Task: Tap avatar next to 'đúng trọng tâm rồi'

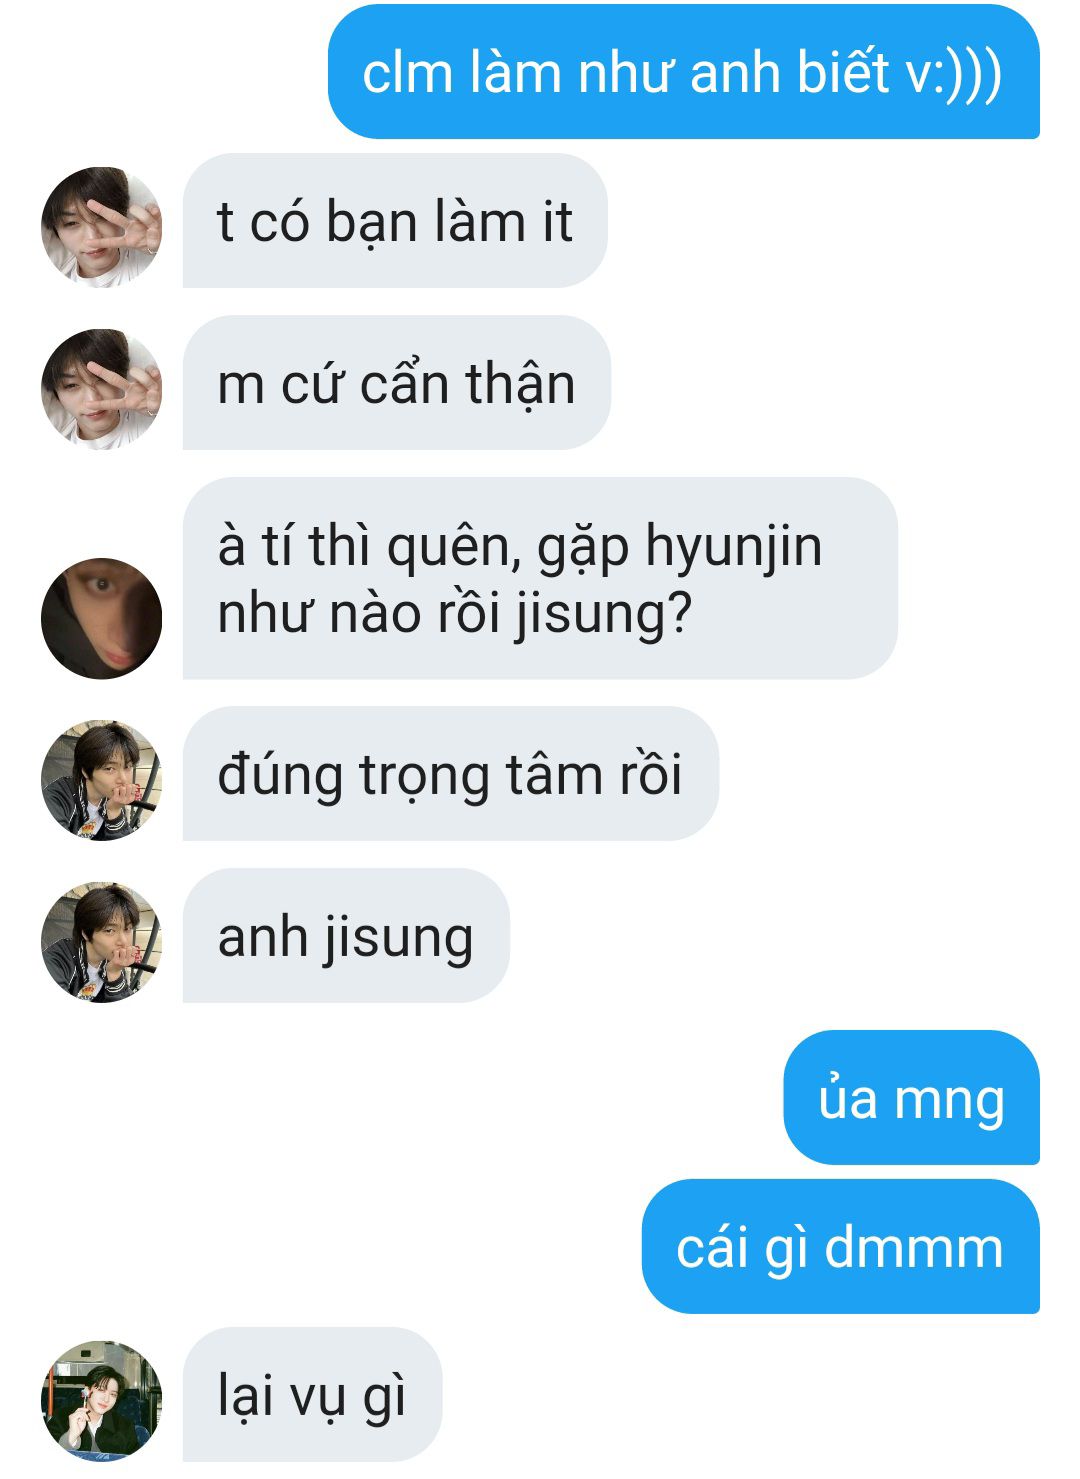Action: tap(101, 780)
